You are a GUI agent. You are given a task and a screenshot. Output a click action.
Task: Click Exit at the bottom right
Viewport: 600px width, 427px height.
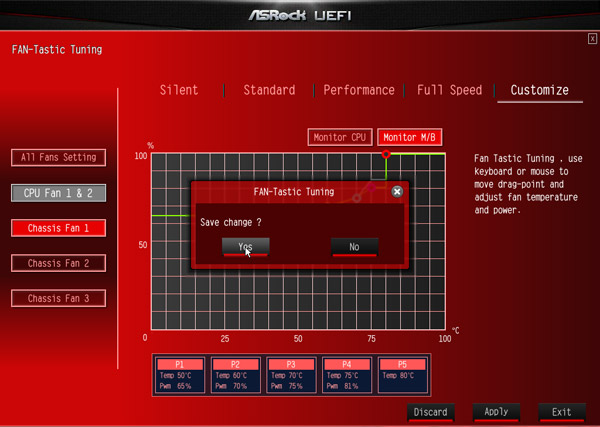coord(562,412)
